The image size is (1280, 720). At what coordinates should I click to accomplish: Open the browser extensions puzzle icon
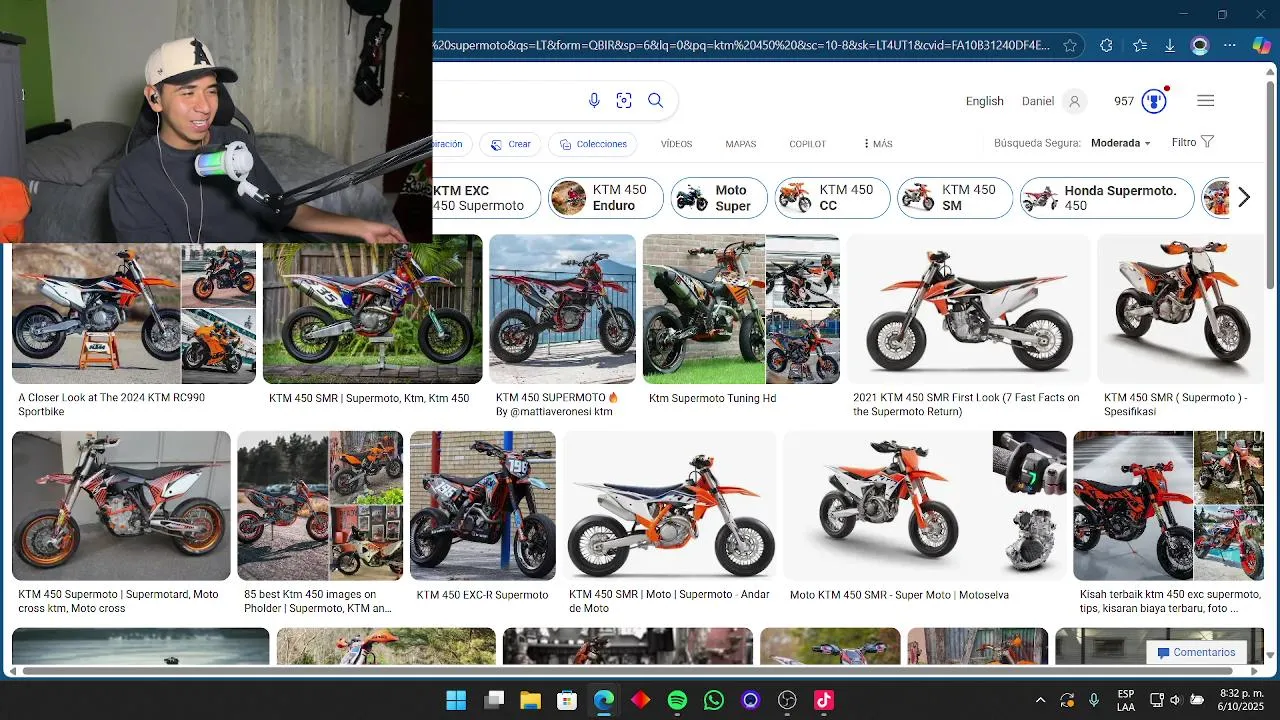pyautogui.click(x=1106, y=45)
